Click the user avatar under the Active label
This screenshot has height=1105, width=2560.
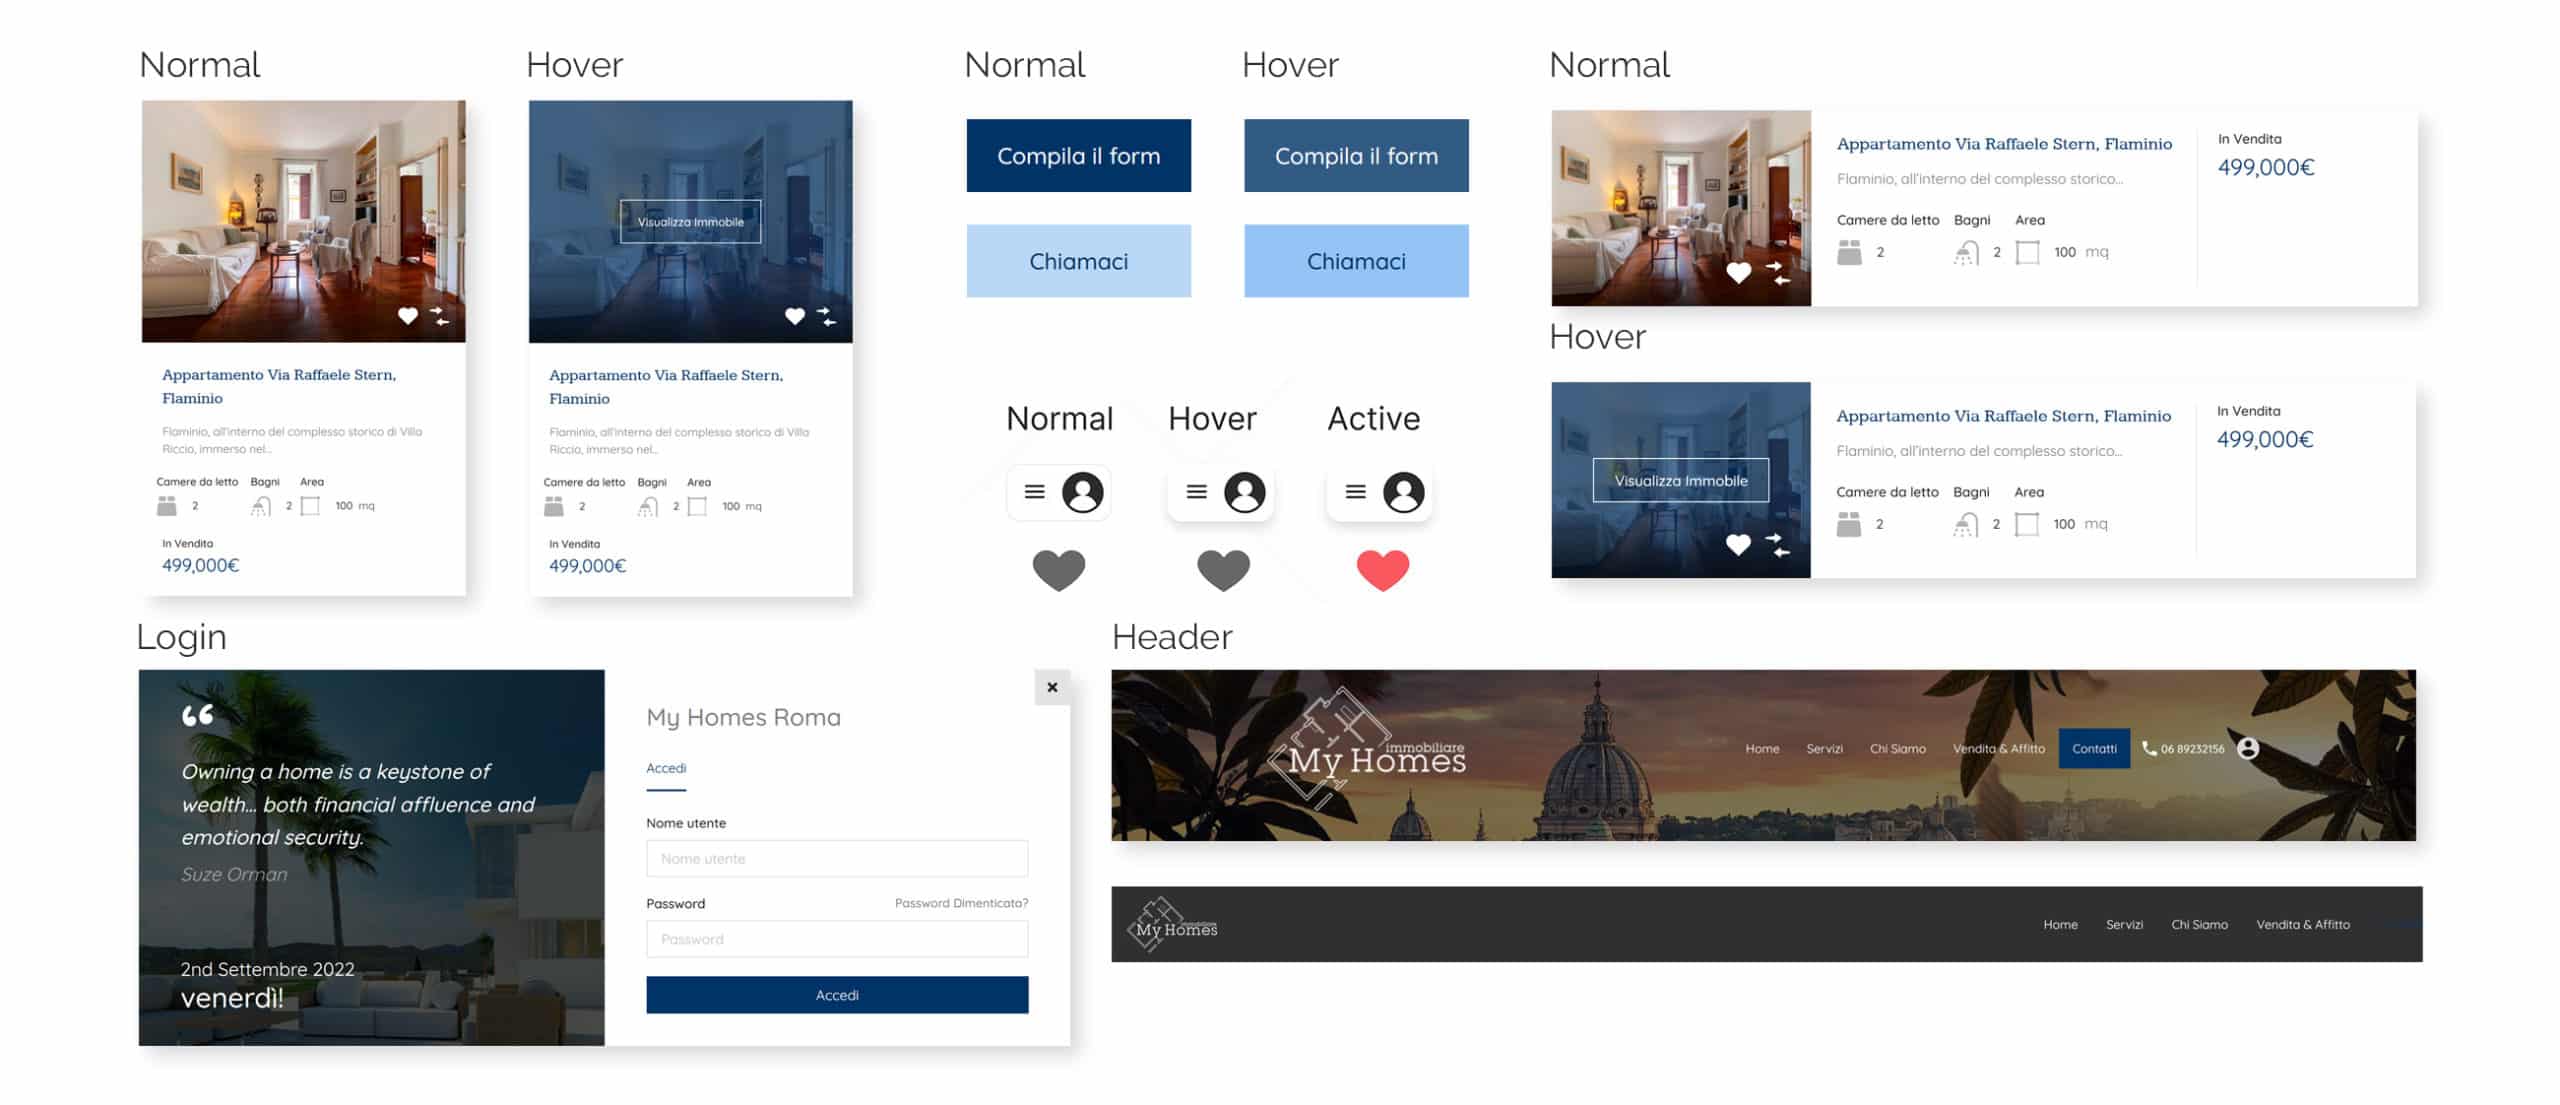pyautogui.click(x=1404, y=492)
